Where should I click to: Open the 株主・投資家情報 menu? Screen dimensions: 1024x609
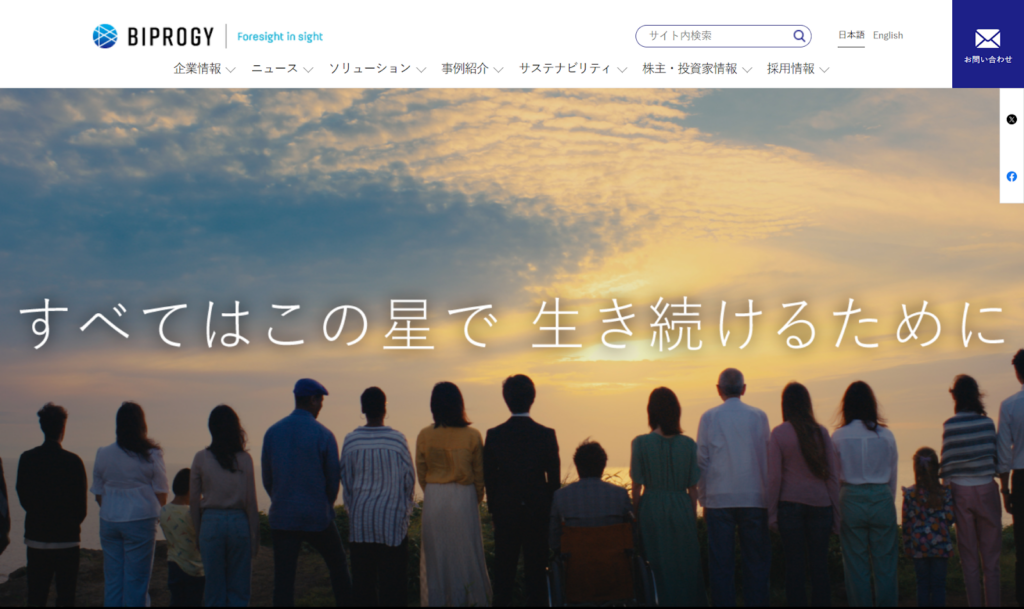coord(689,69)
